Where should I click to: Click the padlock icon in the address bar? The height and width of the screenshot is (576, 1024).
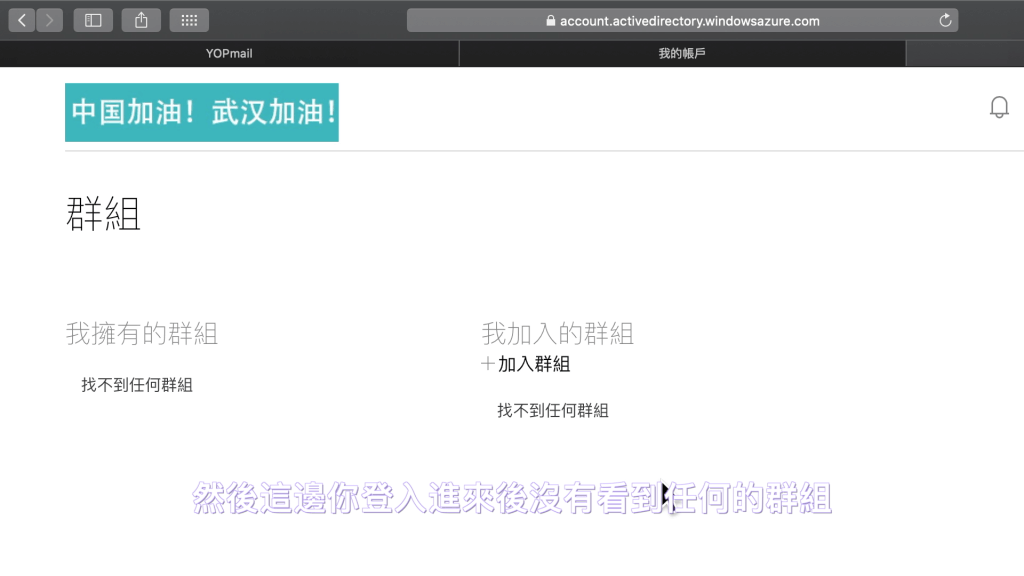(551, 21)
